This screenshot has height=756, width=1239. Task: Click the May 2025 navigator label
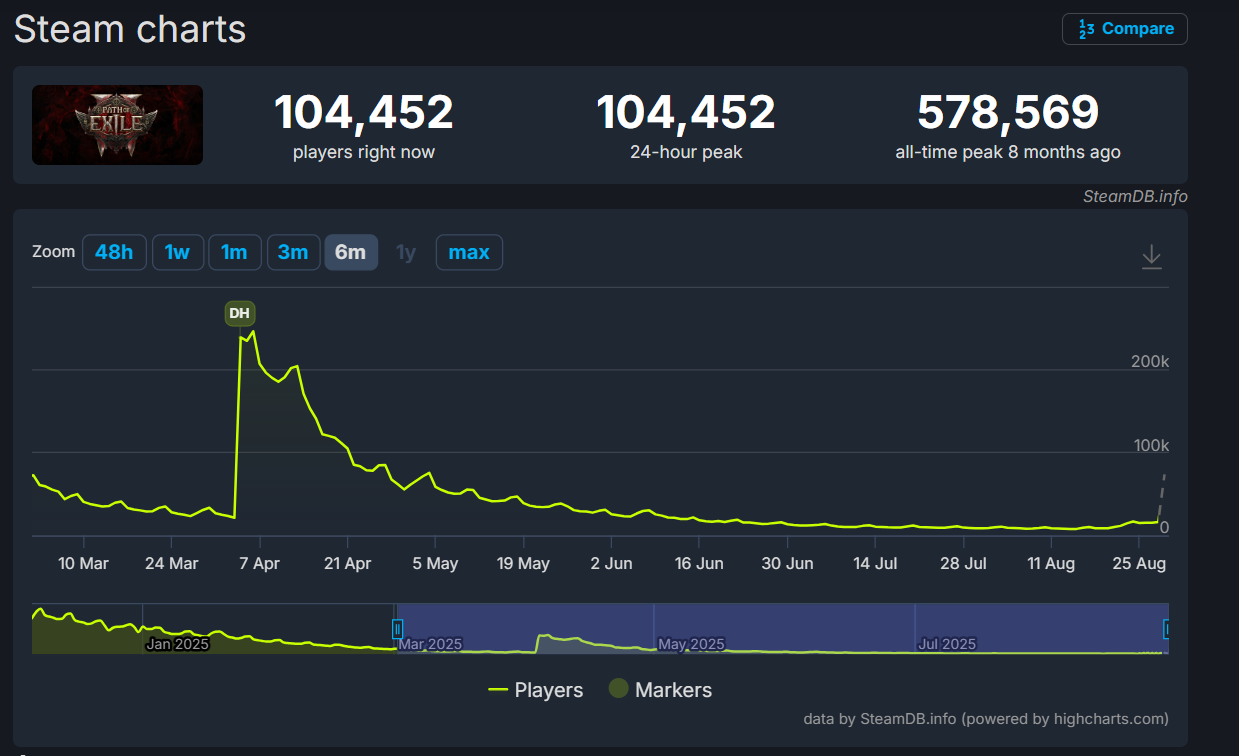[692, 644]
